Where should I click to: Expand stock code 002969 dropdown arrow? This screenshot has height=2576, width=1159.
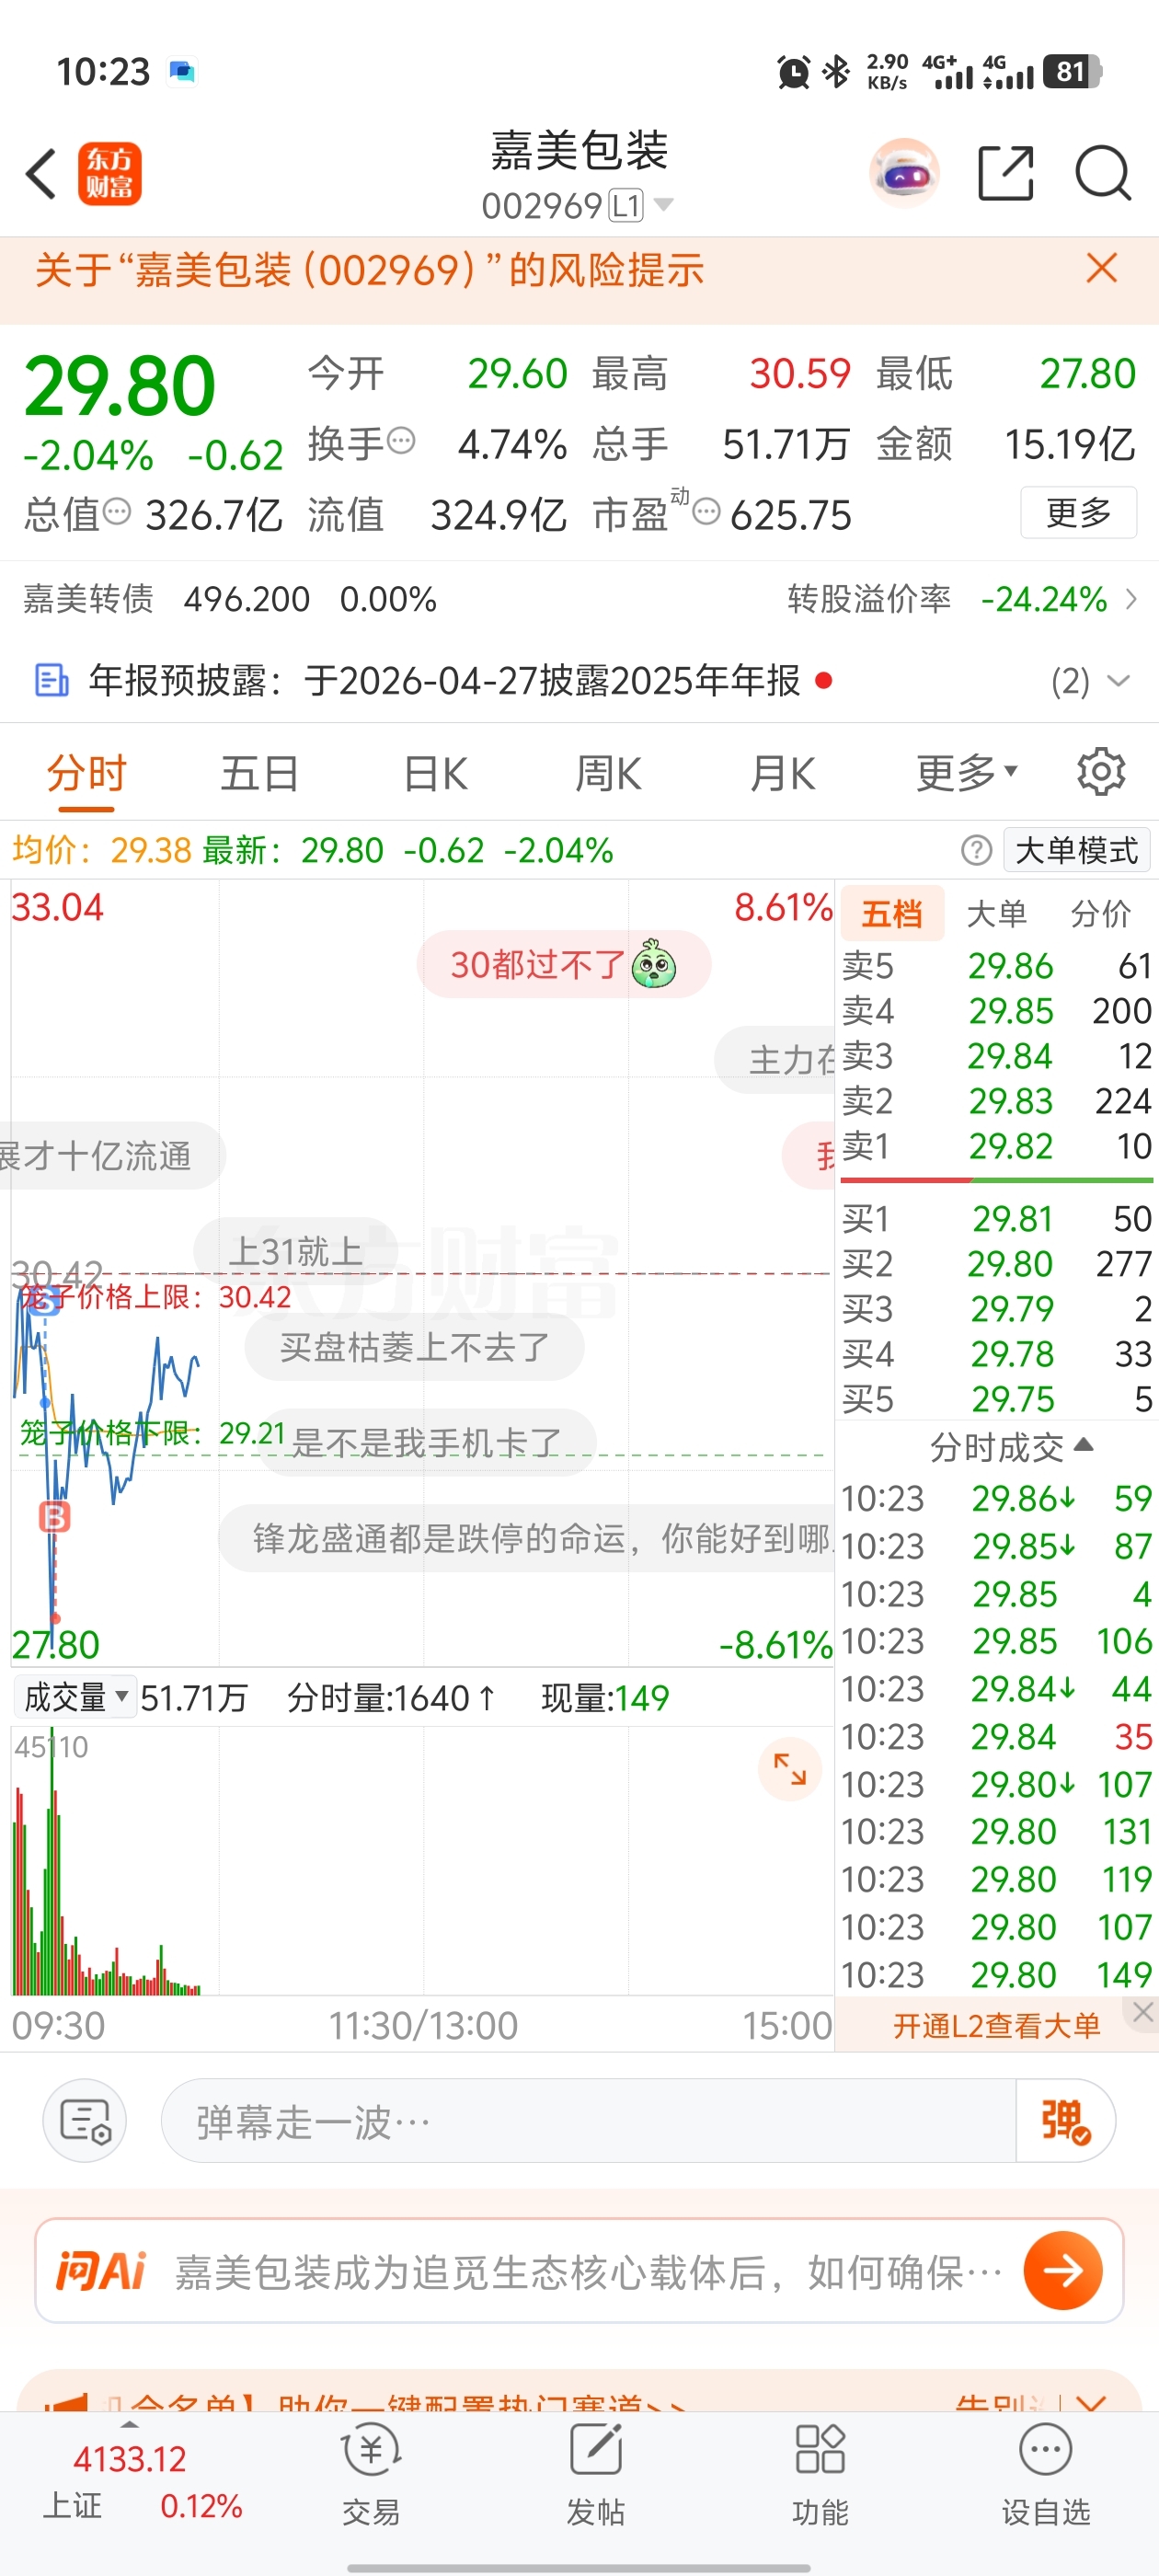[x=663, y=205]
